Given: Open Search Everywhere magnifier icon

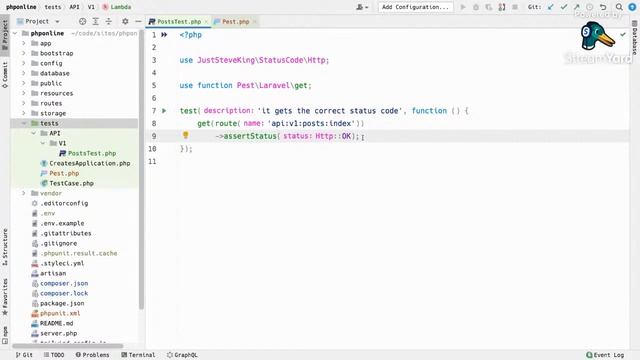Looking at the screenshot, I should pyautogui.click(x=619, y=7).
